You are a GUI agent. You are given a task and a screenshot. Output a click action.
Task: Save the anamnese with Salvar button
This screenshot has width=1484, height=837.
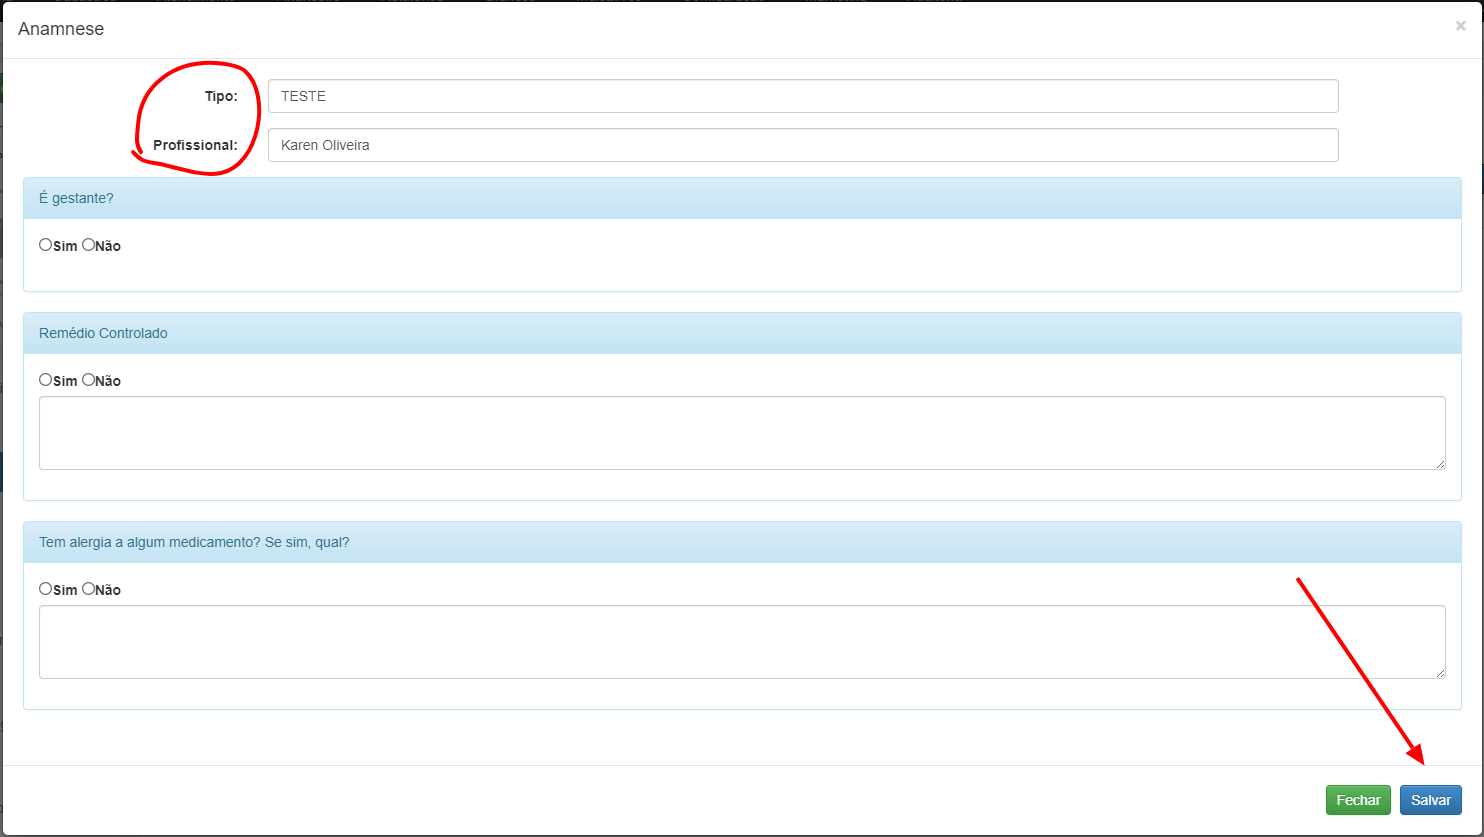(x=1431, y=800)
